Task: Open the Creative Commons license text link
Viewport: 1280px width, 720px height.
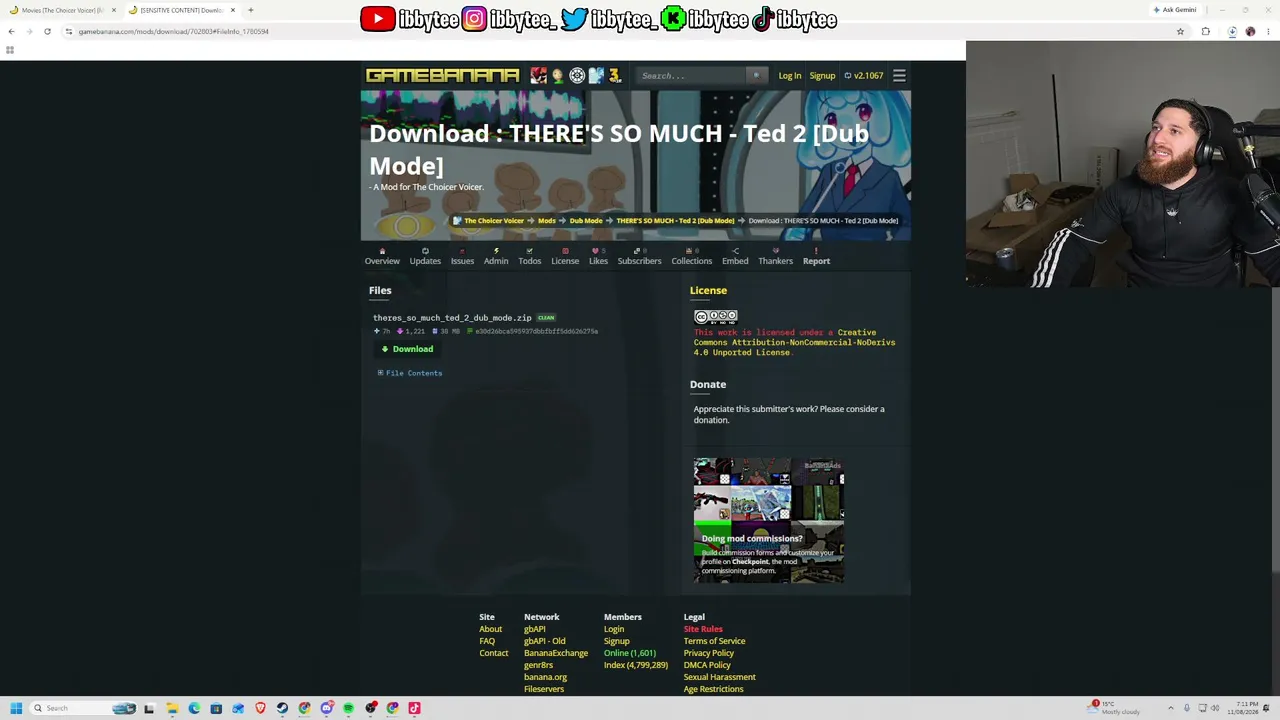Action: 795,342
